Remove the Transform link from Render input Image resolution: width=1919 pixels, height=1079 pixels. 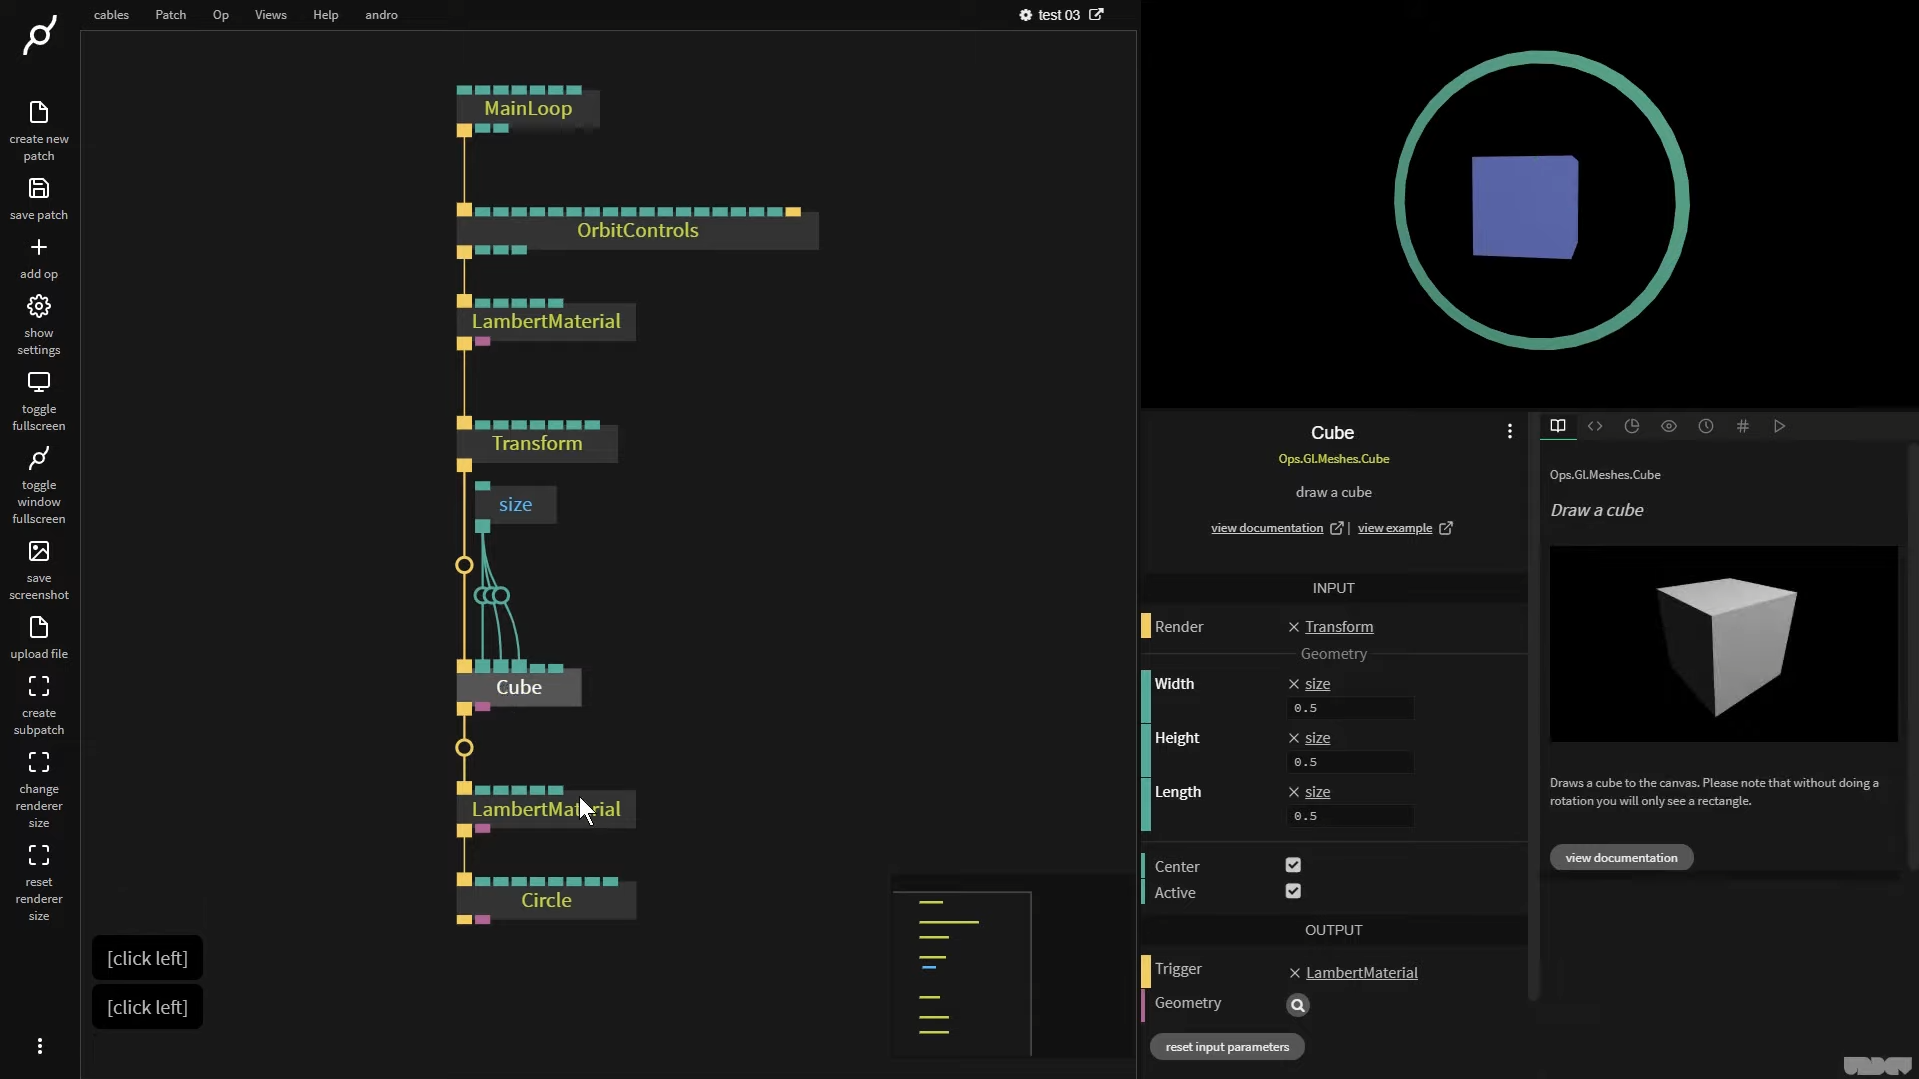click(1294, 627)
